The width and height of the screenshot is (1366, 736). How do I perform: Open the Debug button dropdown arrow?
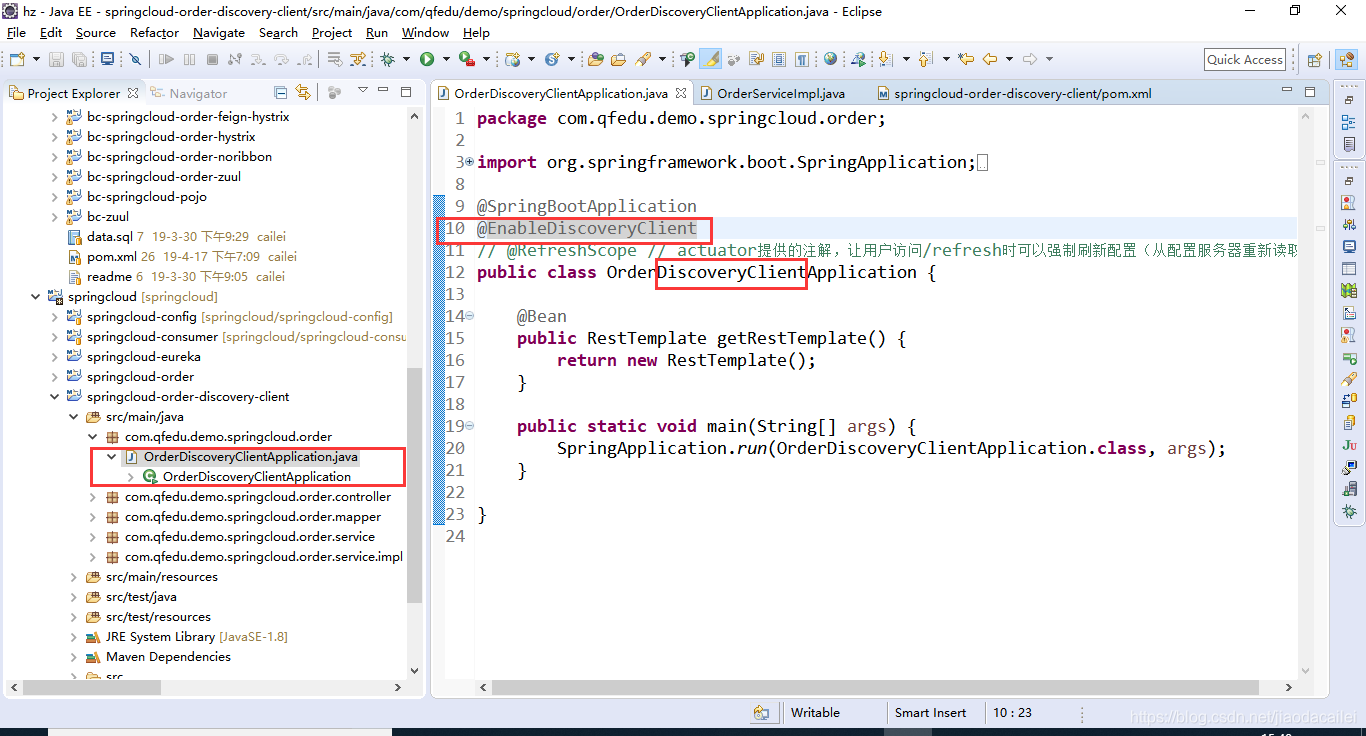(x=406, y=60)
